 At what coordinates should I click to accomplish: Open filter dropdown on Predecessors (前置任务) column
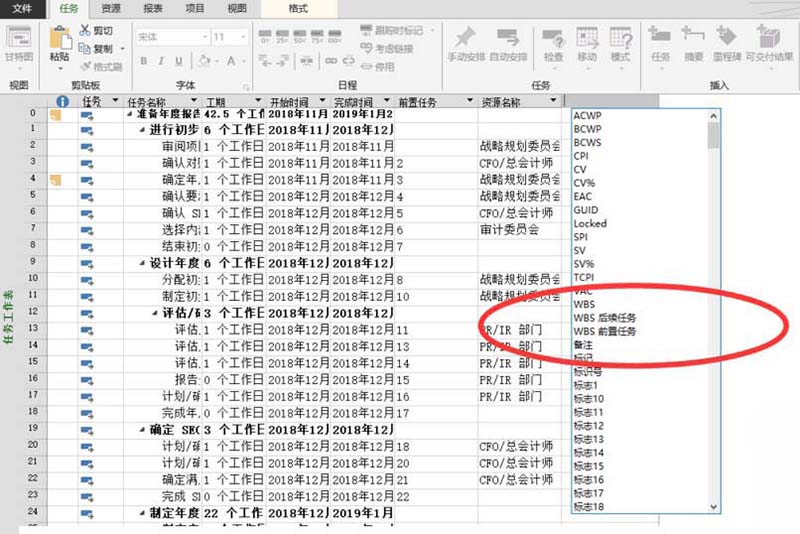pos(470,100)
